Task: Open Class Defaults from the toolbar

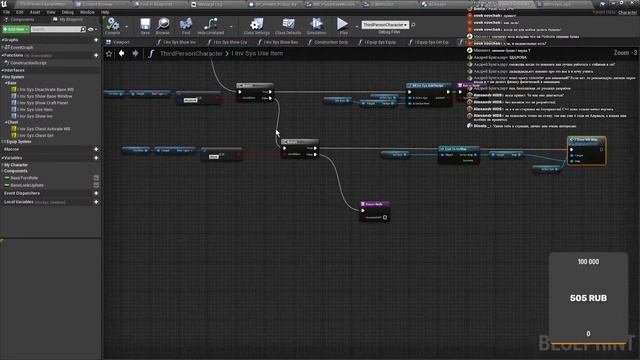Action: (x=288, y=26)
